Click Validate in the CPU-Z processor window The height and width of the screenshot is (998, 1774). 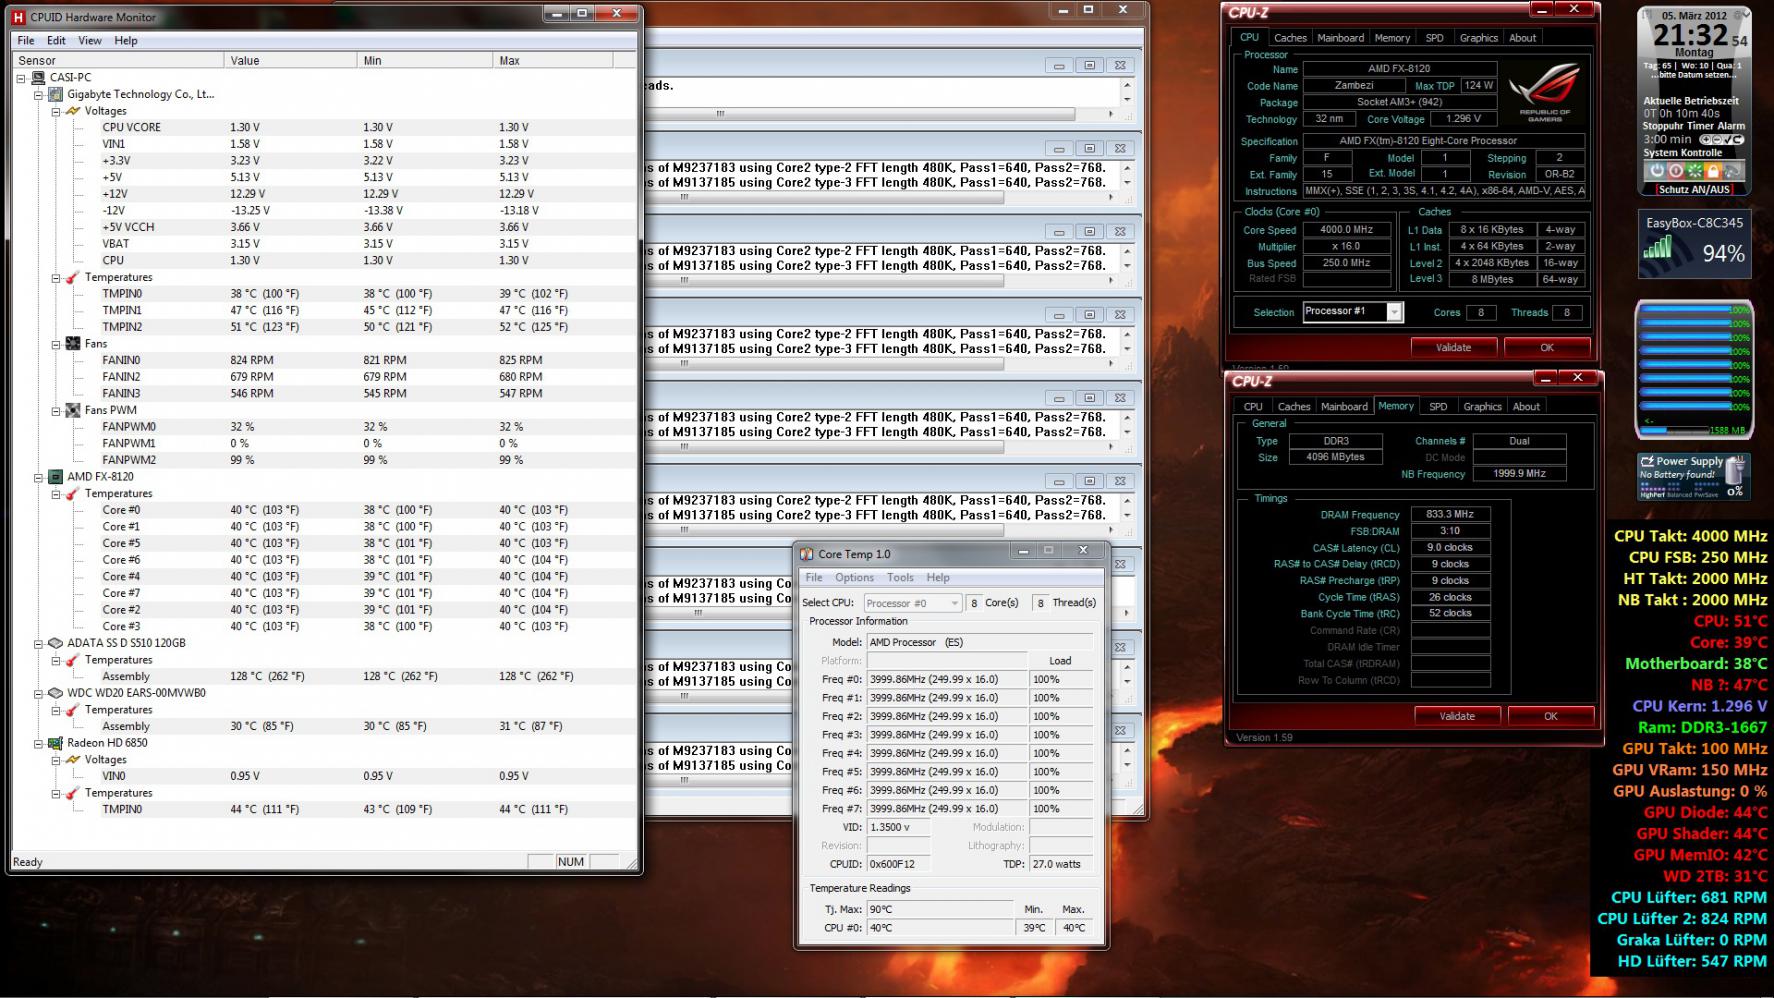tap(1453, 347)
